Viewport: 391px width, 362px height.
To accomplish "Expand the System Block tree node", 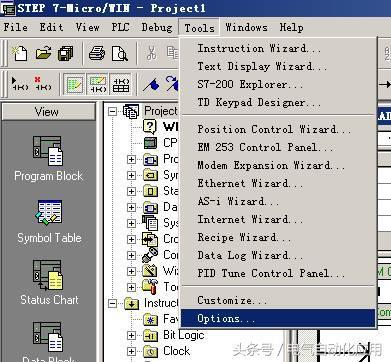I will (x=131, y=223).
